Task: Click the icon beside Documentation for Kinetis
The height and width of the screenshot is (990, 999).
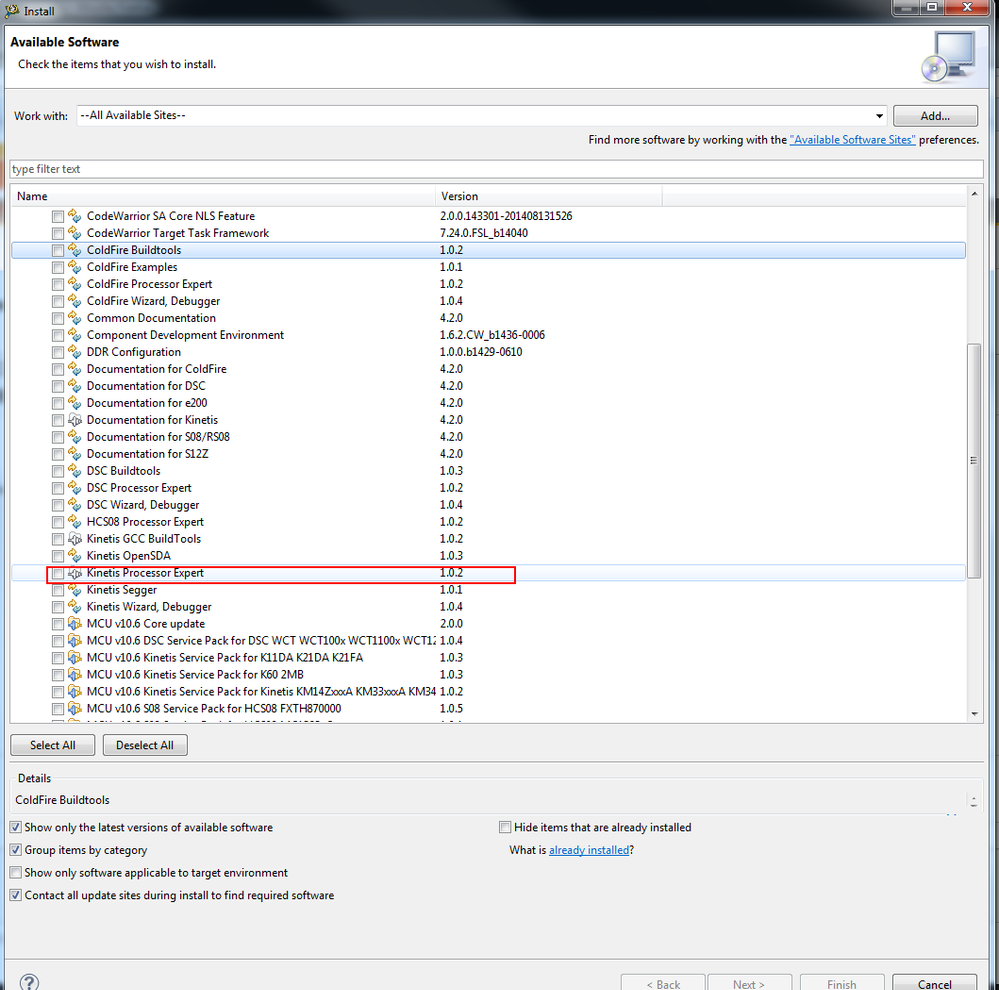Action: (x=75, y=420)
